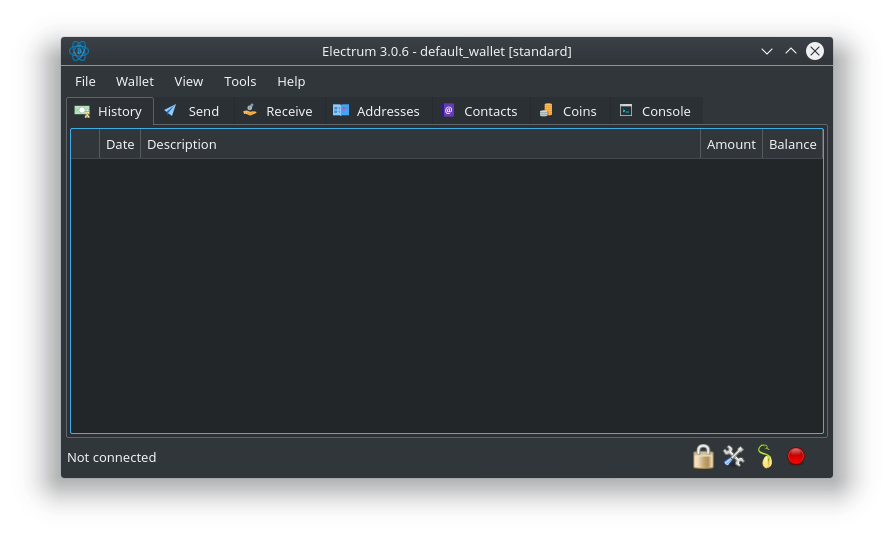Switch to the Send tab
The height and width of the screenshot is (539, 894).
(x=193, y=111)
